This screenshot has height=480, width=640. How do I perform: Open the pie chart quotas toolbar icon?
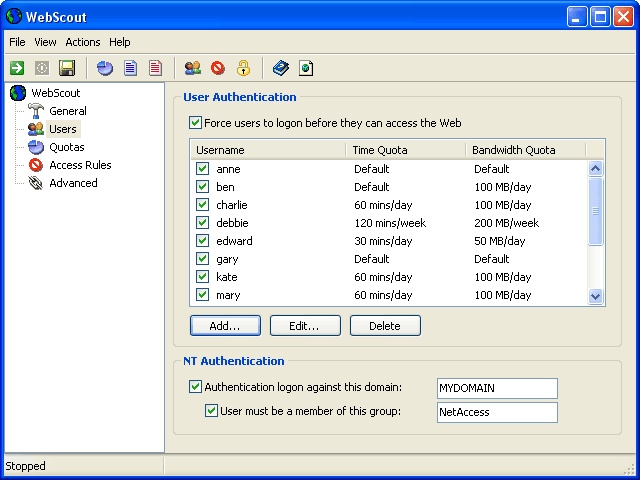105,68
